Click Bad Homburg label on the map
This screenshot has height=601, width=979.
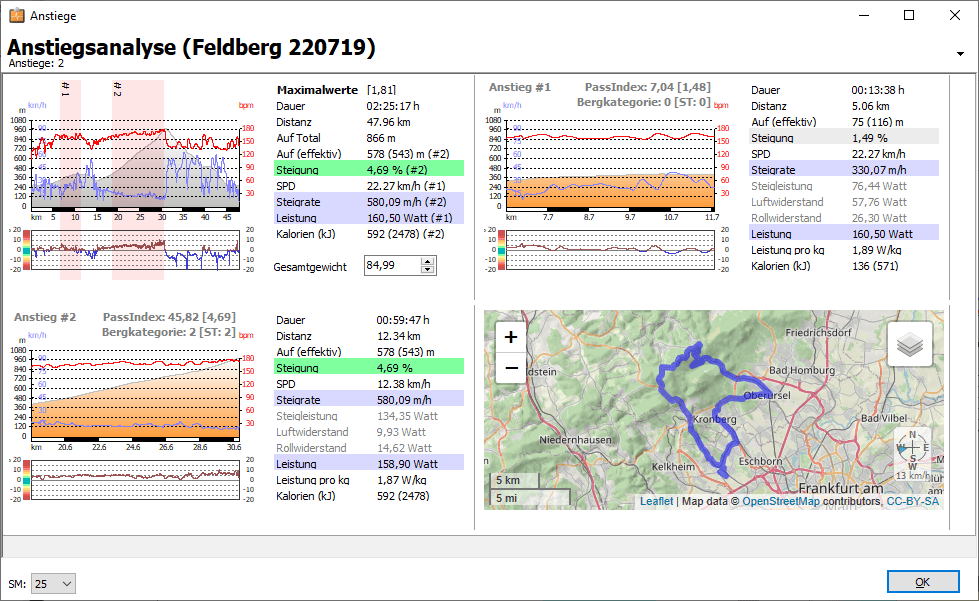coord(802,370)
